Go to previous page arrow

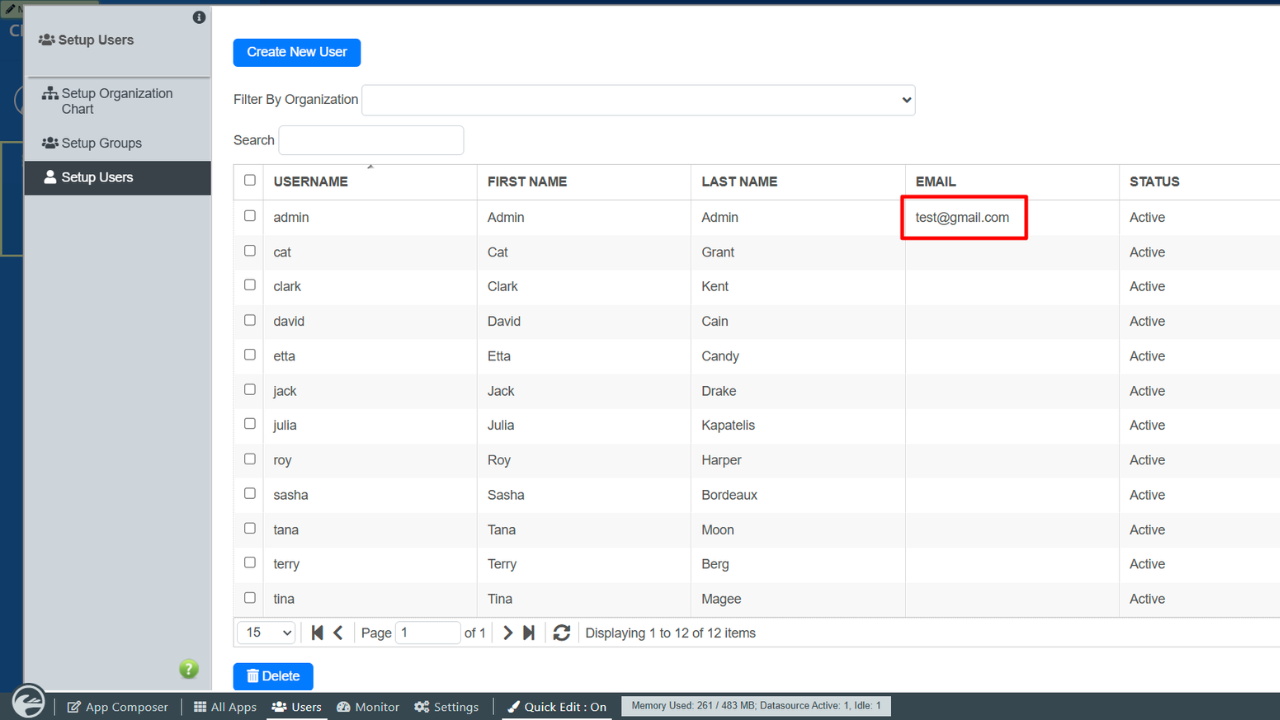point(338,633)
